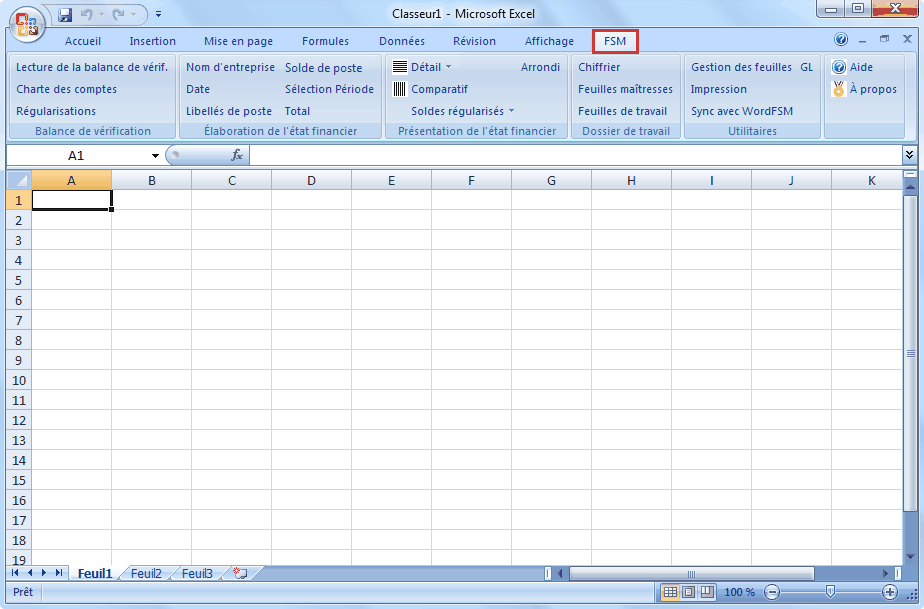The height and width of the screenshot is (609, 924).
Task: Undo the last action
Action: 86,14
